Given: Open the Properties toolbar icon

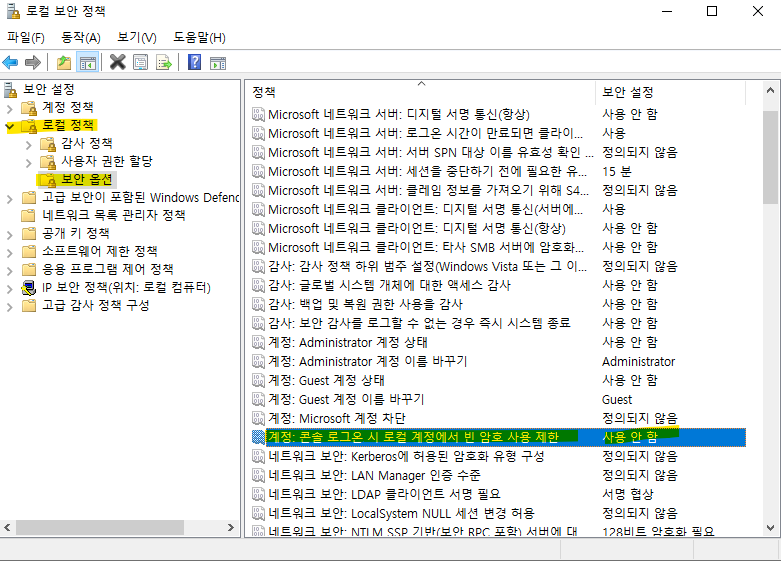Looking at the screenshot, I should pyautogui.click(x=140, y=62).
